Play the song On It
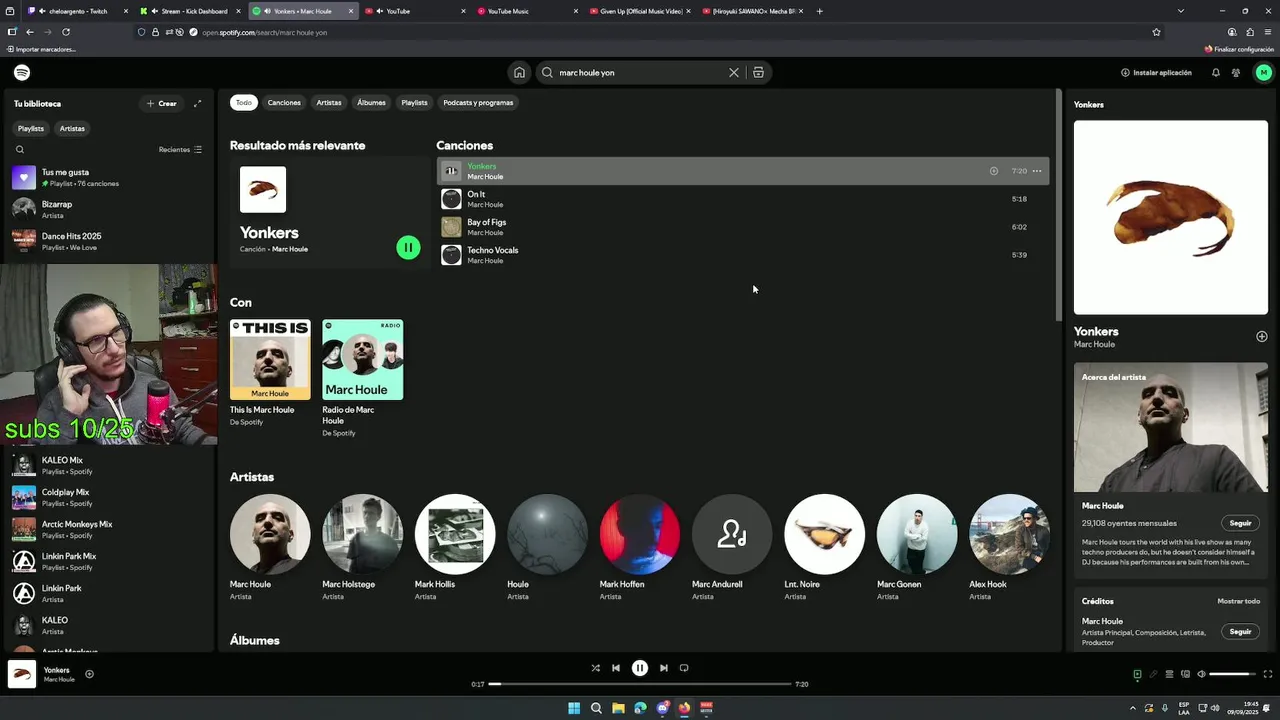The image size is (1280, 720). pyautogui.click(x=742, y=199)
